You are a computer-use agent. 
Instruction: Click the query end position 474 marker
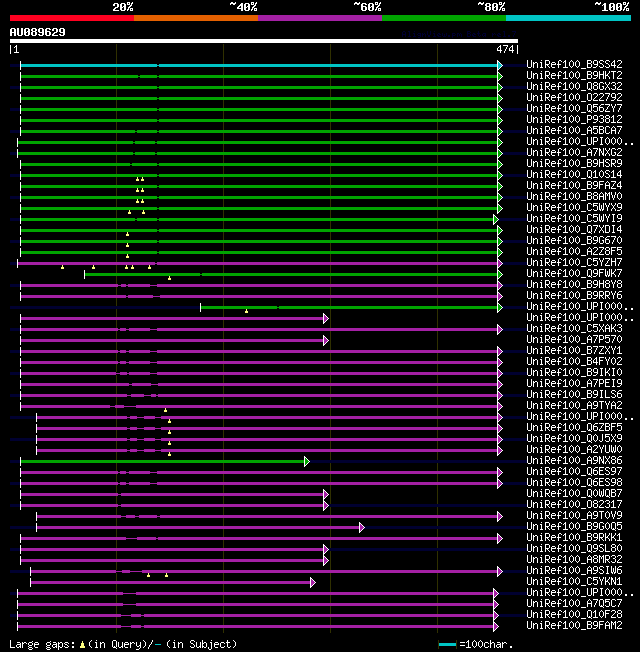click(505, 49)
